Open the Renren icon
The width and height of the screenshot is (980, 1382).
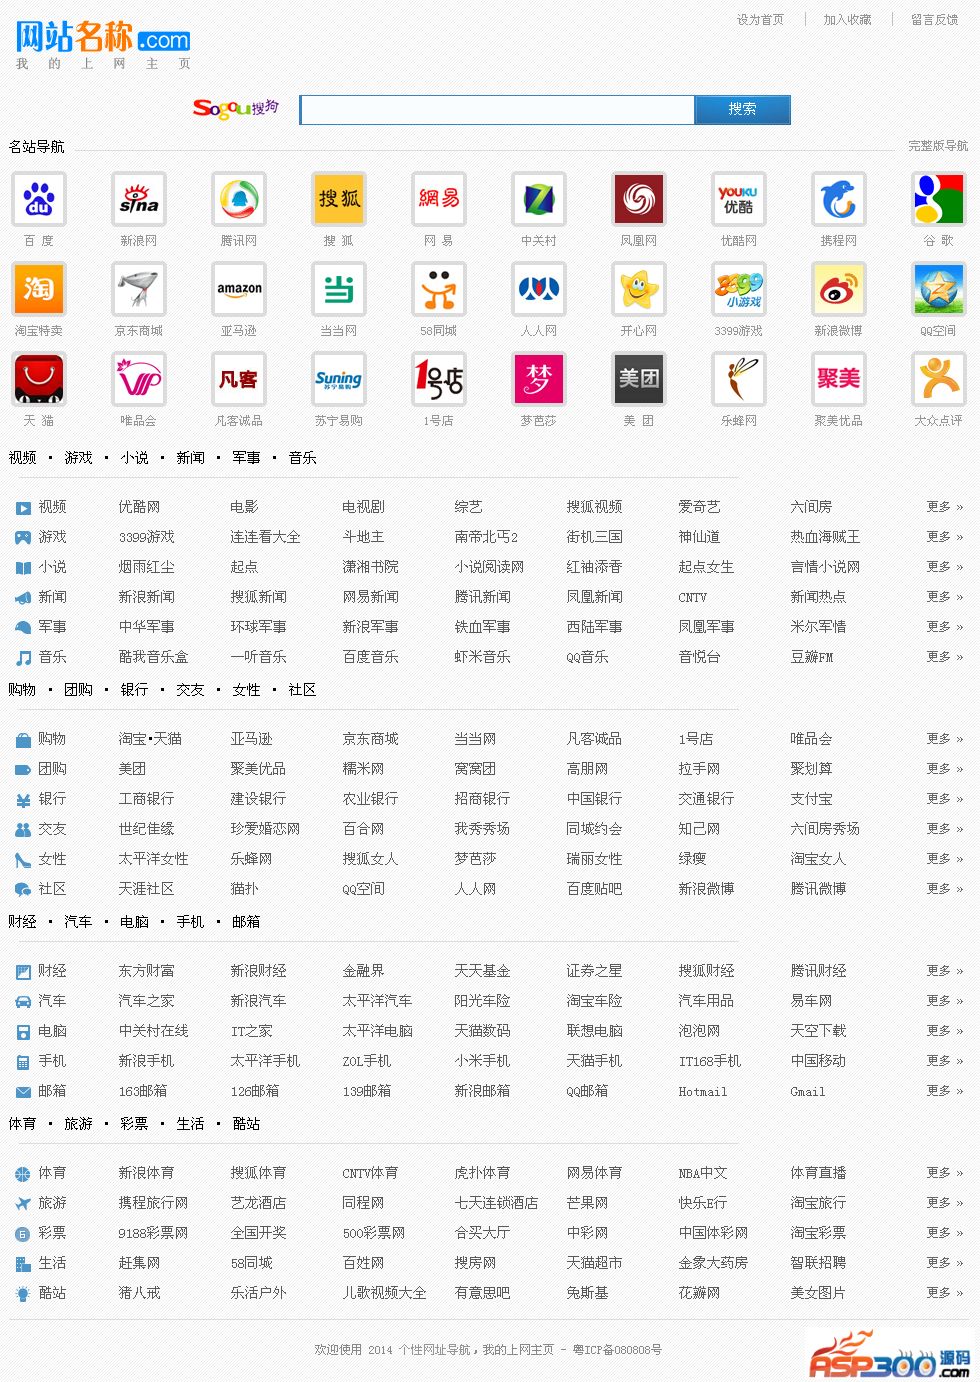pos(539,289)
